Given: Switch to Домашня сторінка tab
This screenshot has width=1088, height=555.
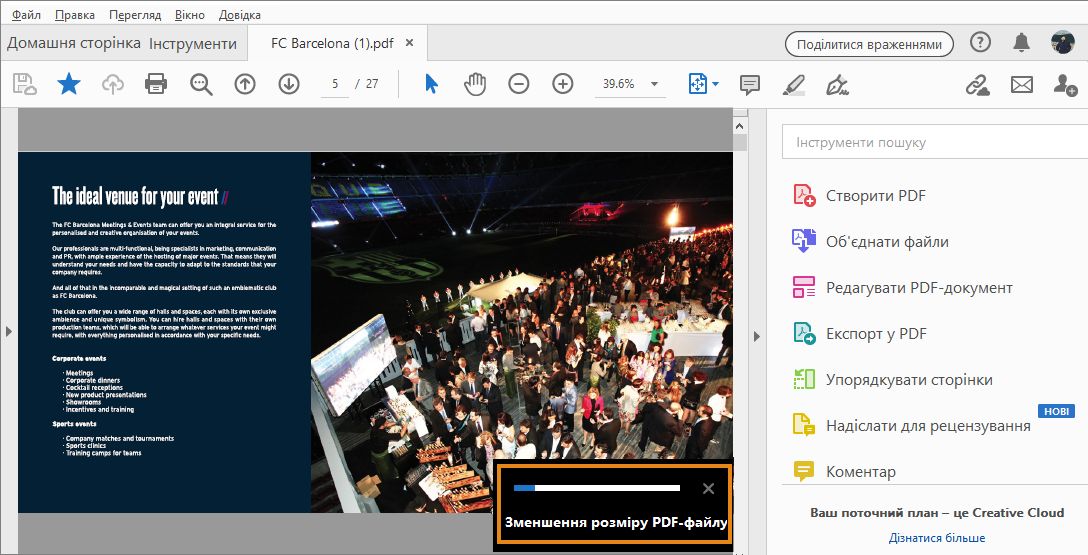Looking at the screenshot, I should 74,43.
